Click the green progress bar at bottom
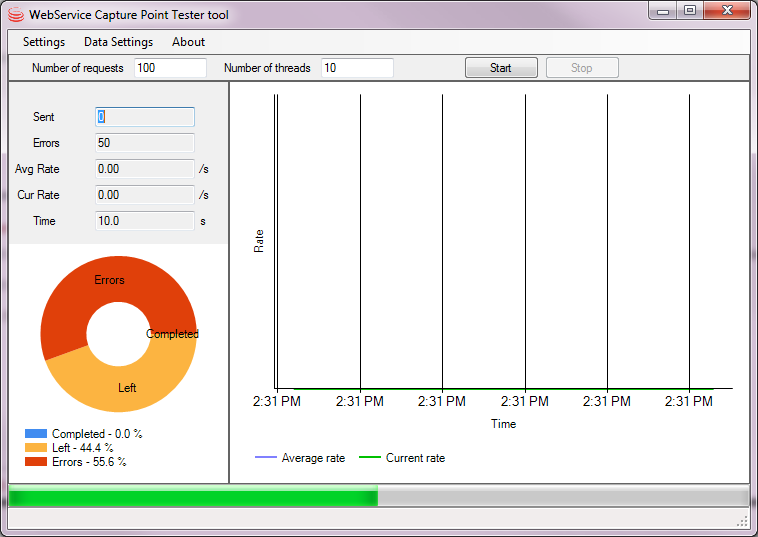758x537 pixels. (192, 497)
